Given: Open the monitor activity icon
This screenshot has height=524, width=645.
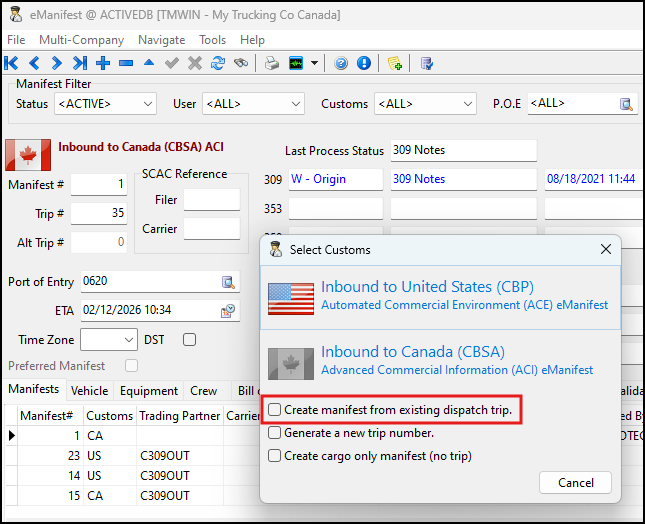Looking at the screenshot, I should click(x=296, y=63).
